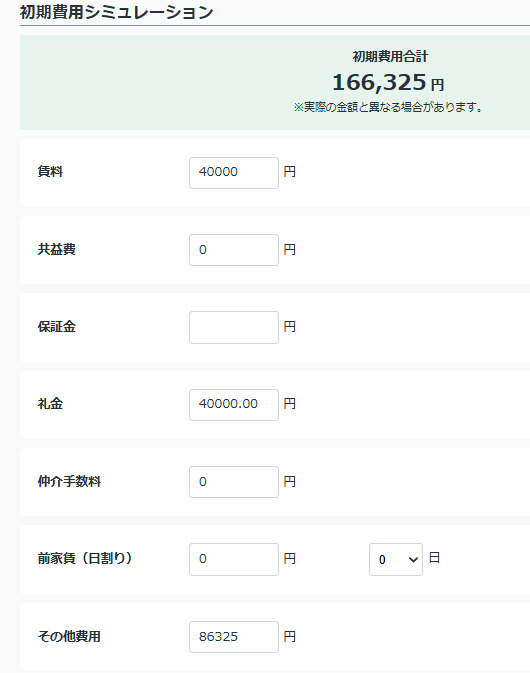Click the 前家賃（日割り） yen input field

tap(234, 559)
